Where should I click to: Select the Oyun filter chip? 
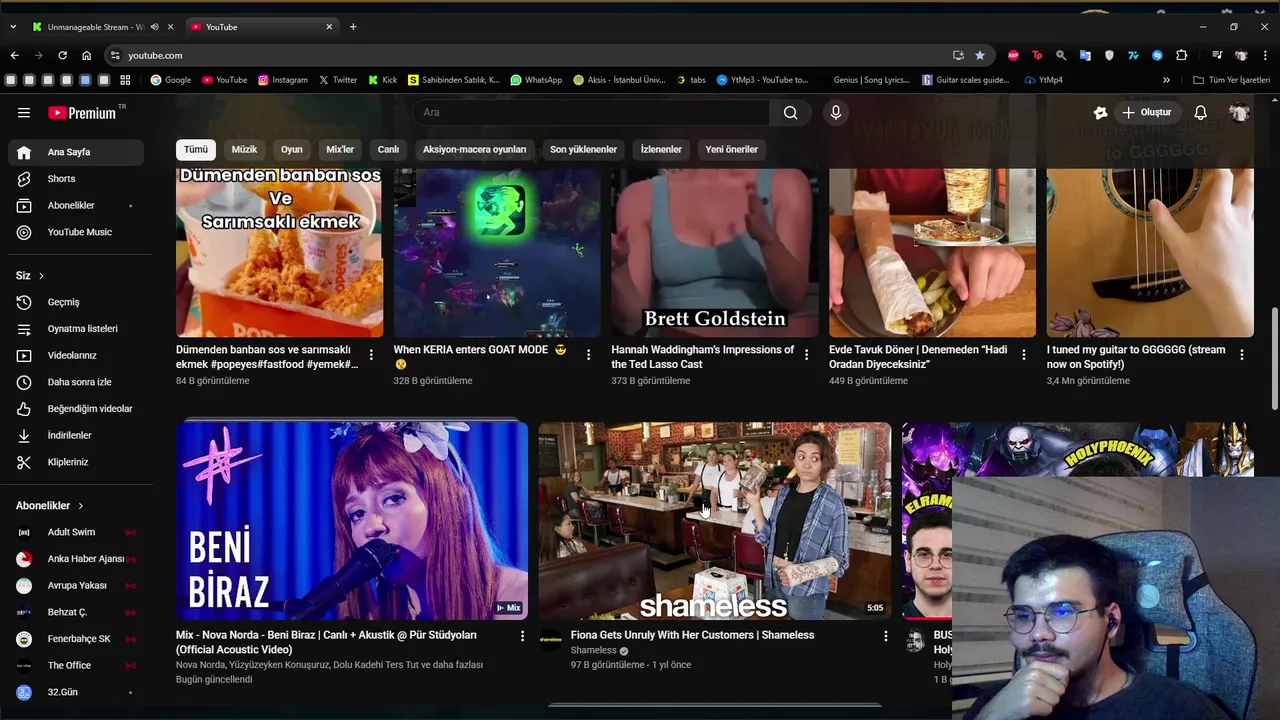(292, 149)
